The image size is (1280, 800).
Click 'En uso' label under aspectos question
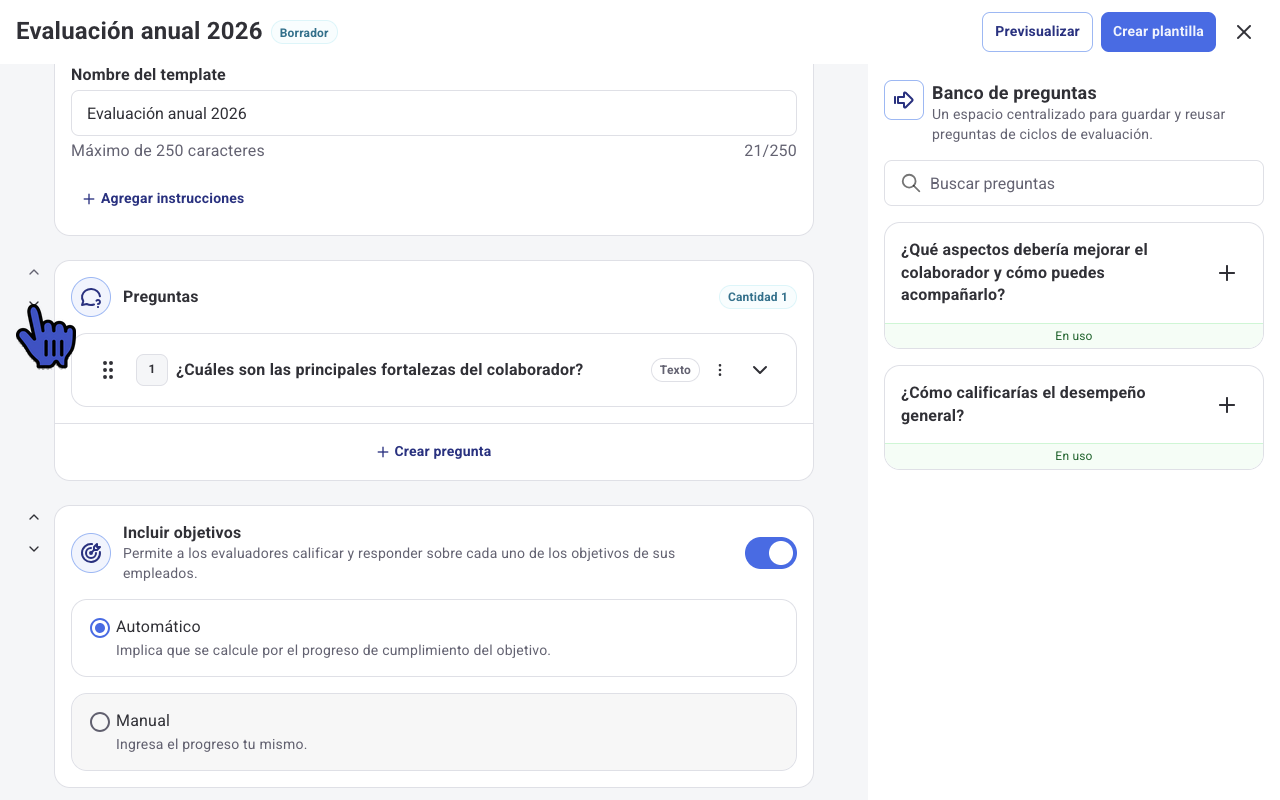point(1074,336)
